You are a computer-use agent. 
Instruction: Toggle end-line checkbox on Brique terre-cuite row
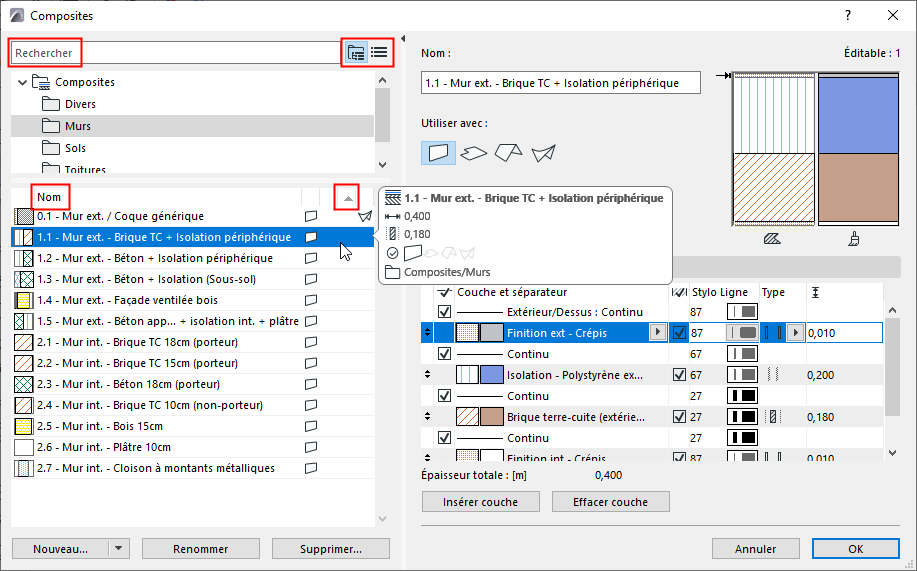click(x=679, y=417)
